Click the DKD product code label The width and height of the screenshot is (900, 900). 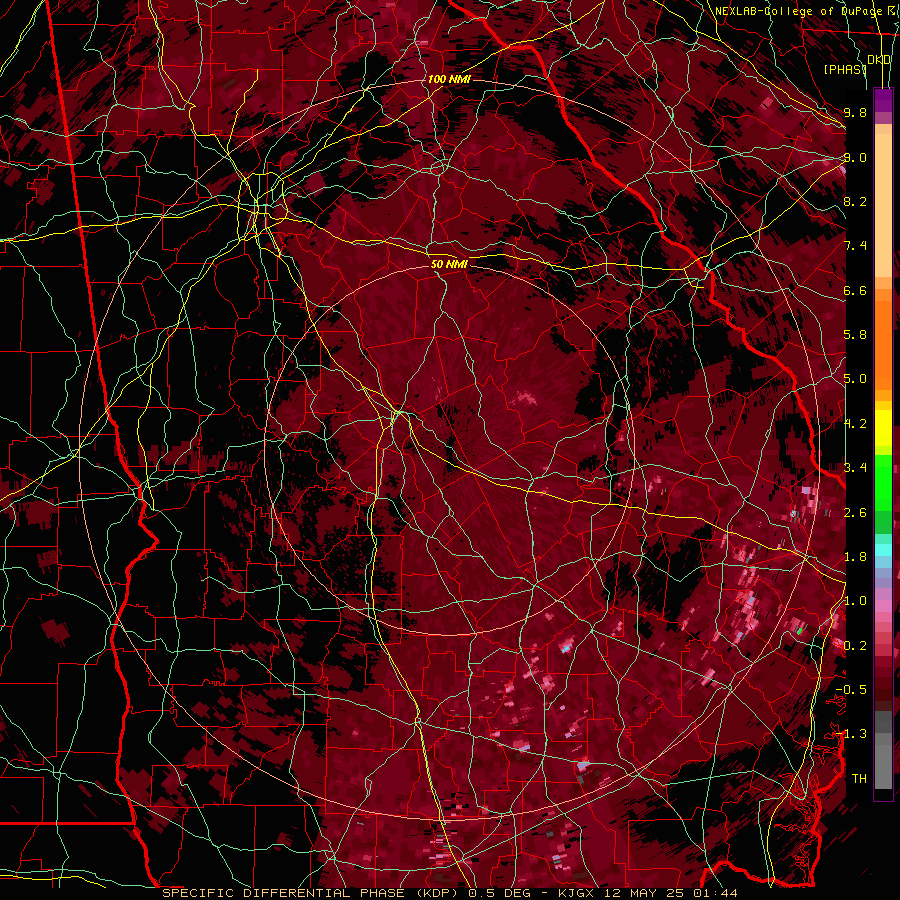pos(879,60)
